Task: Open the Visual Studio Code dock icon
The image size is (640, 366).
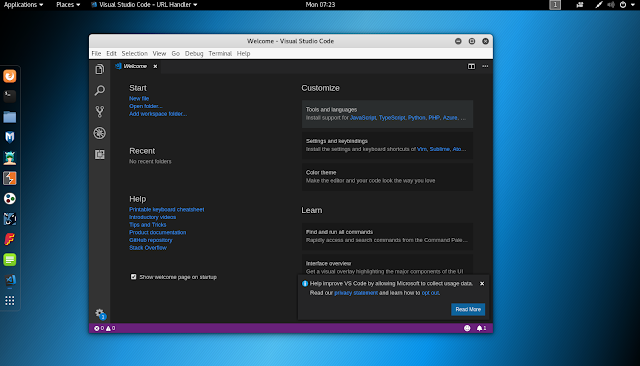Action: click(x=10, y=280)
